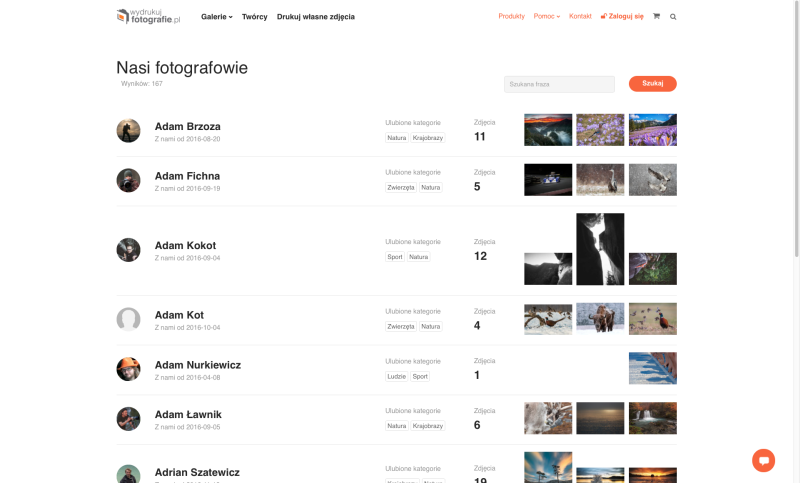The image size is (800, 483).
Task: Click the search magnifier icon in header
Action: 673,17
